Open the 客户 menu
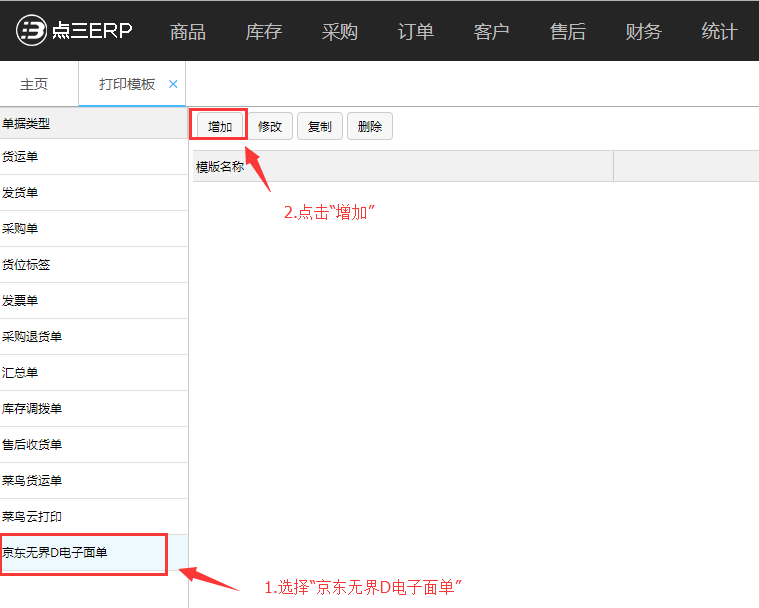759x608 pixels. [x=491, y=32]
